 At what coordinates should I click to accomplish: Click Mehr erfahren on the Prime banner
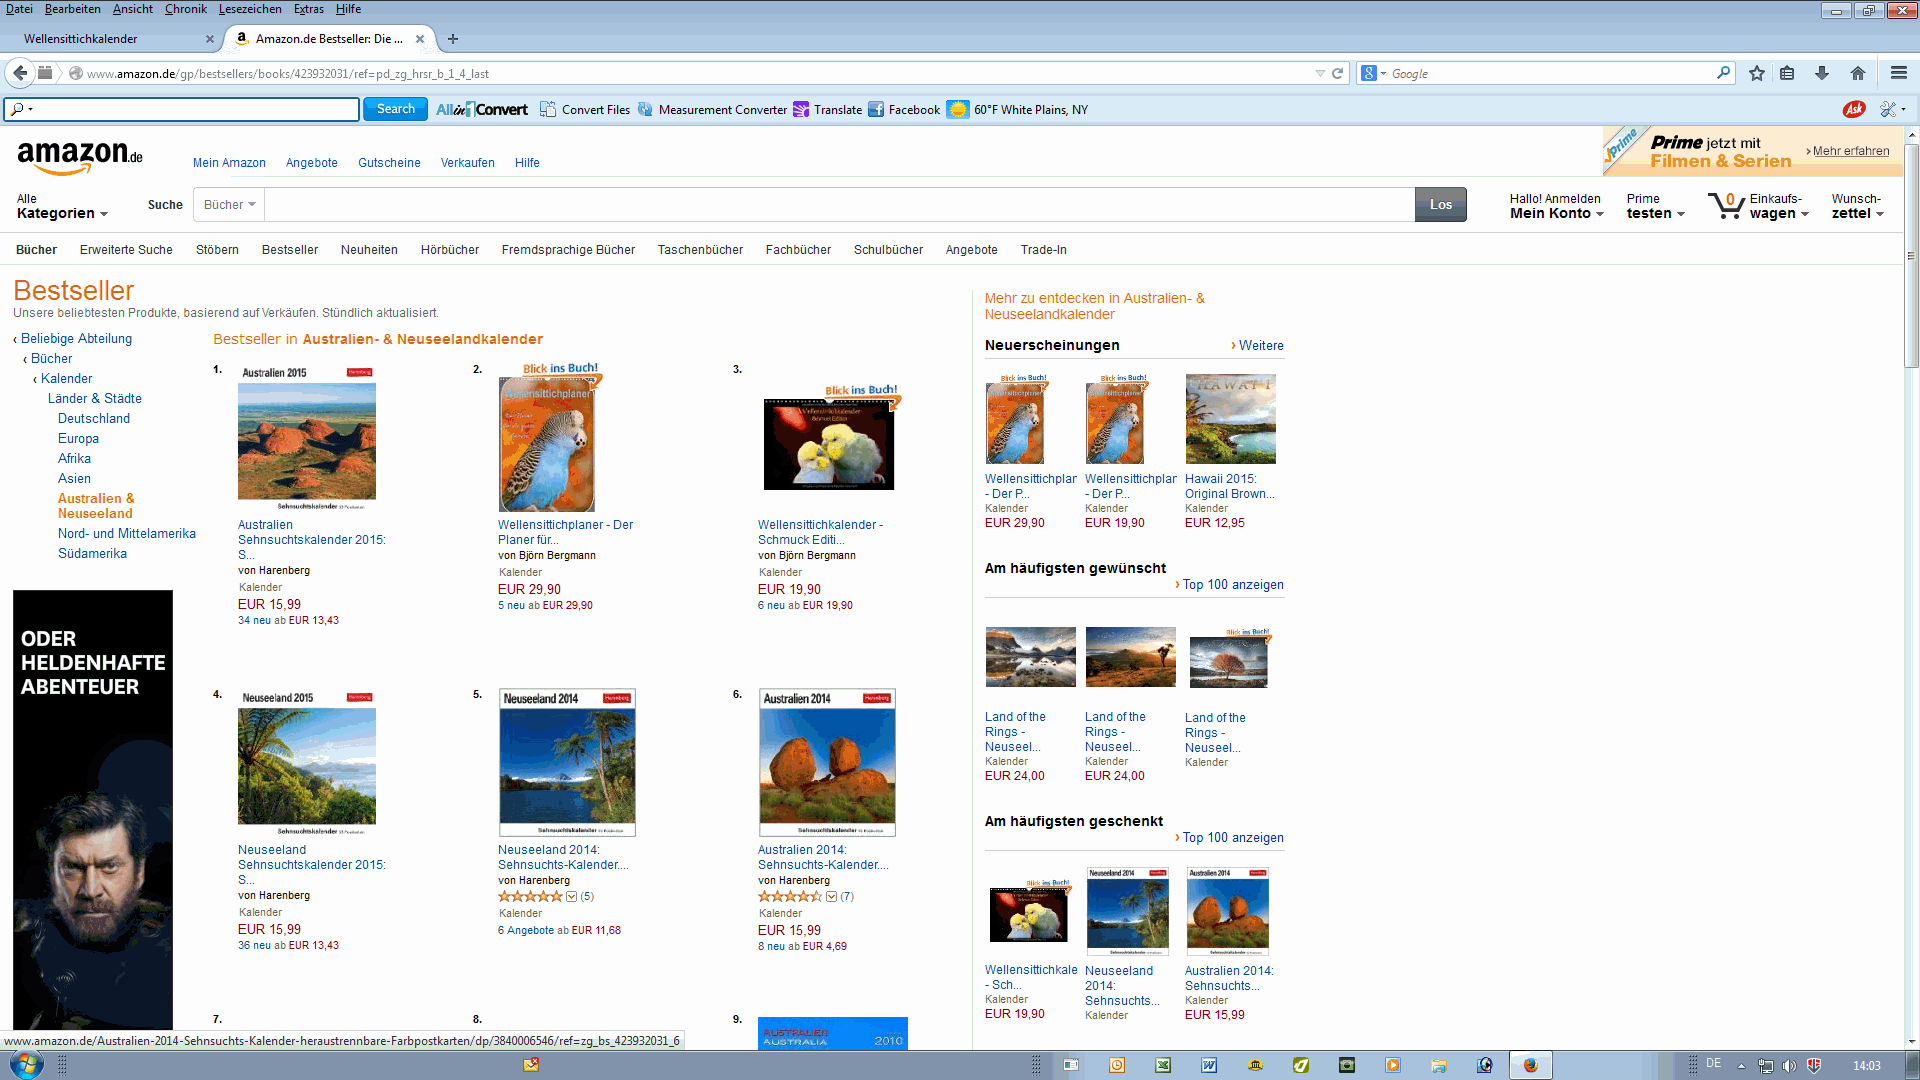pyautogui.click(x=1851, y=151)
